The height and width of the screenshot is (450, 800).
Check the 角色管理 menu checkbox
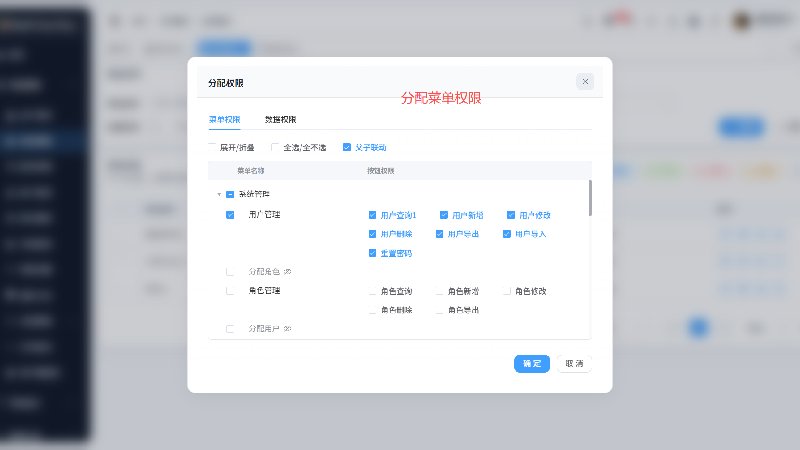[x=230, y=291]
